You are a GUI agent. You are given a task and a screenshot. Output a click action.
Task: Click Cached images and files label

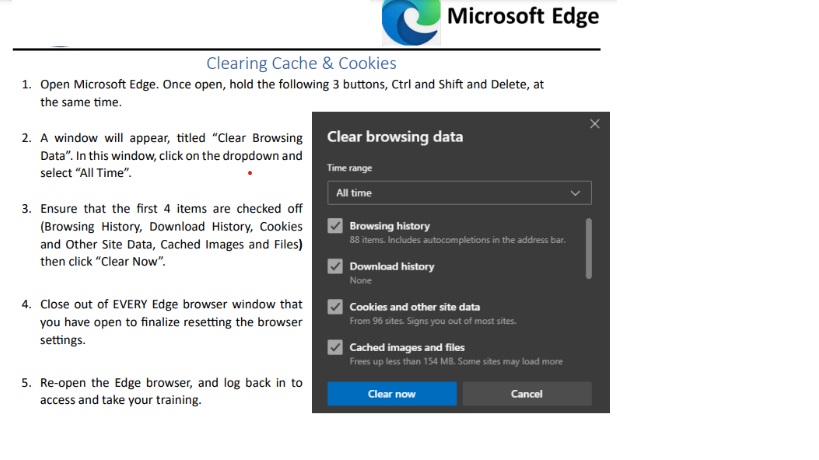(x=407, y=347)
